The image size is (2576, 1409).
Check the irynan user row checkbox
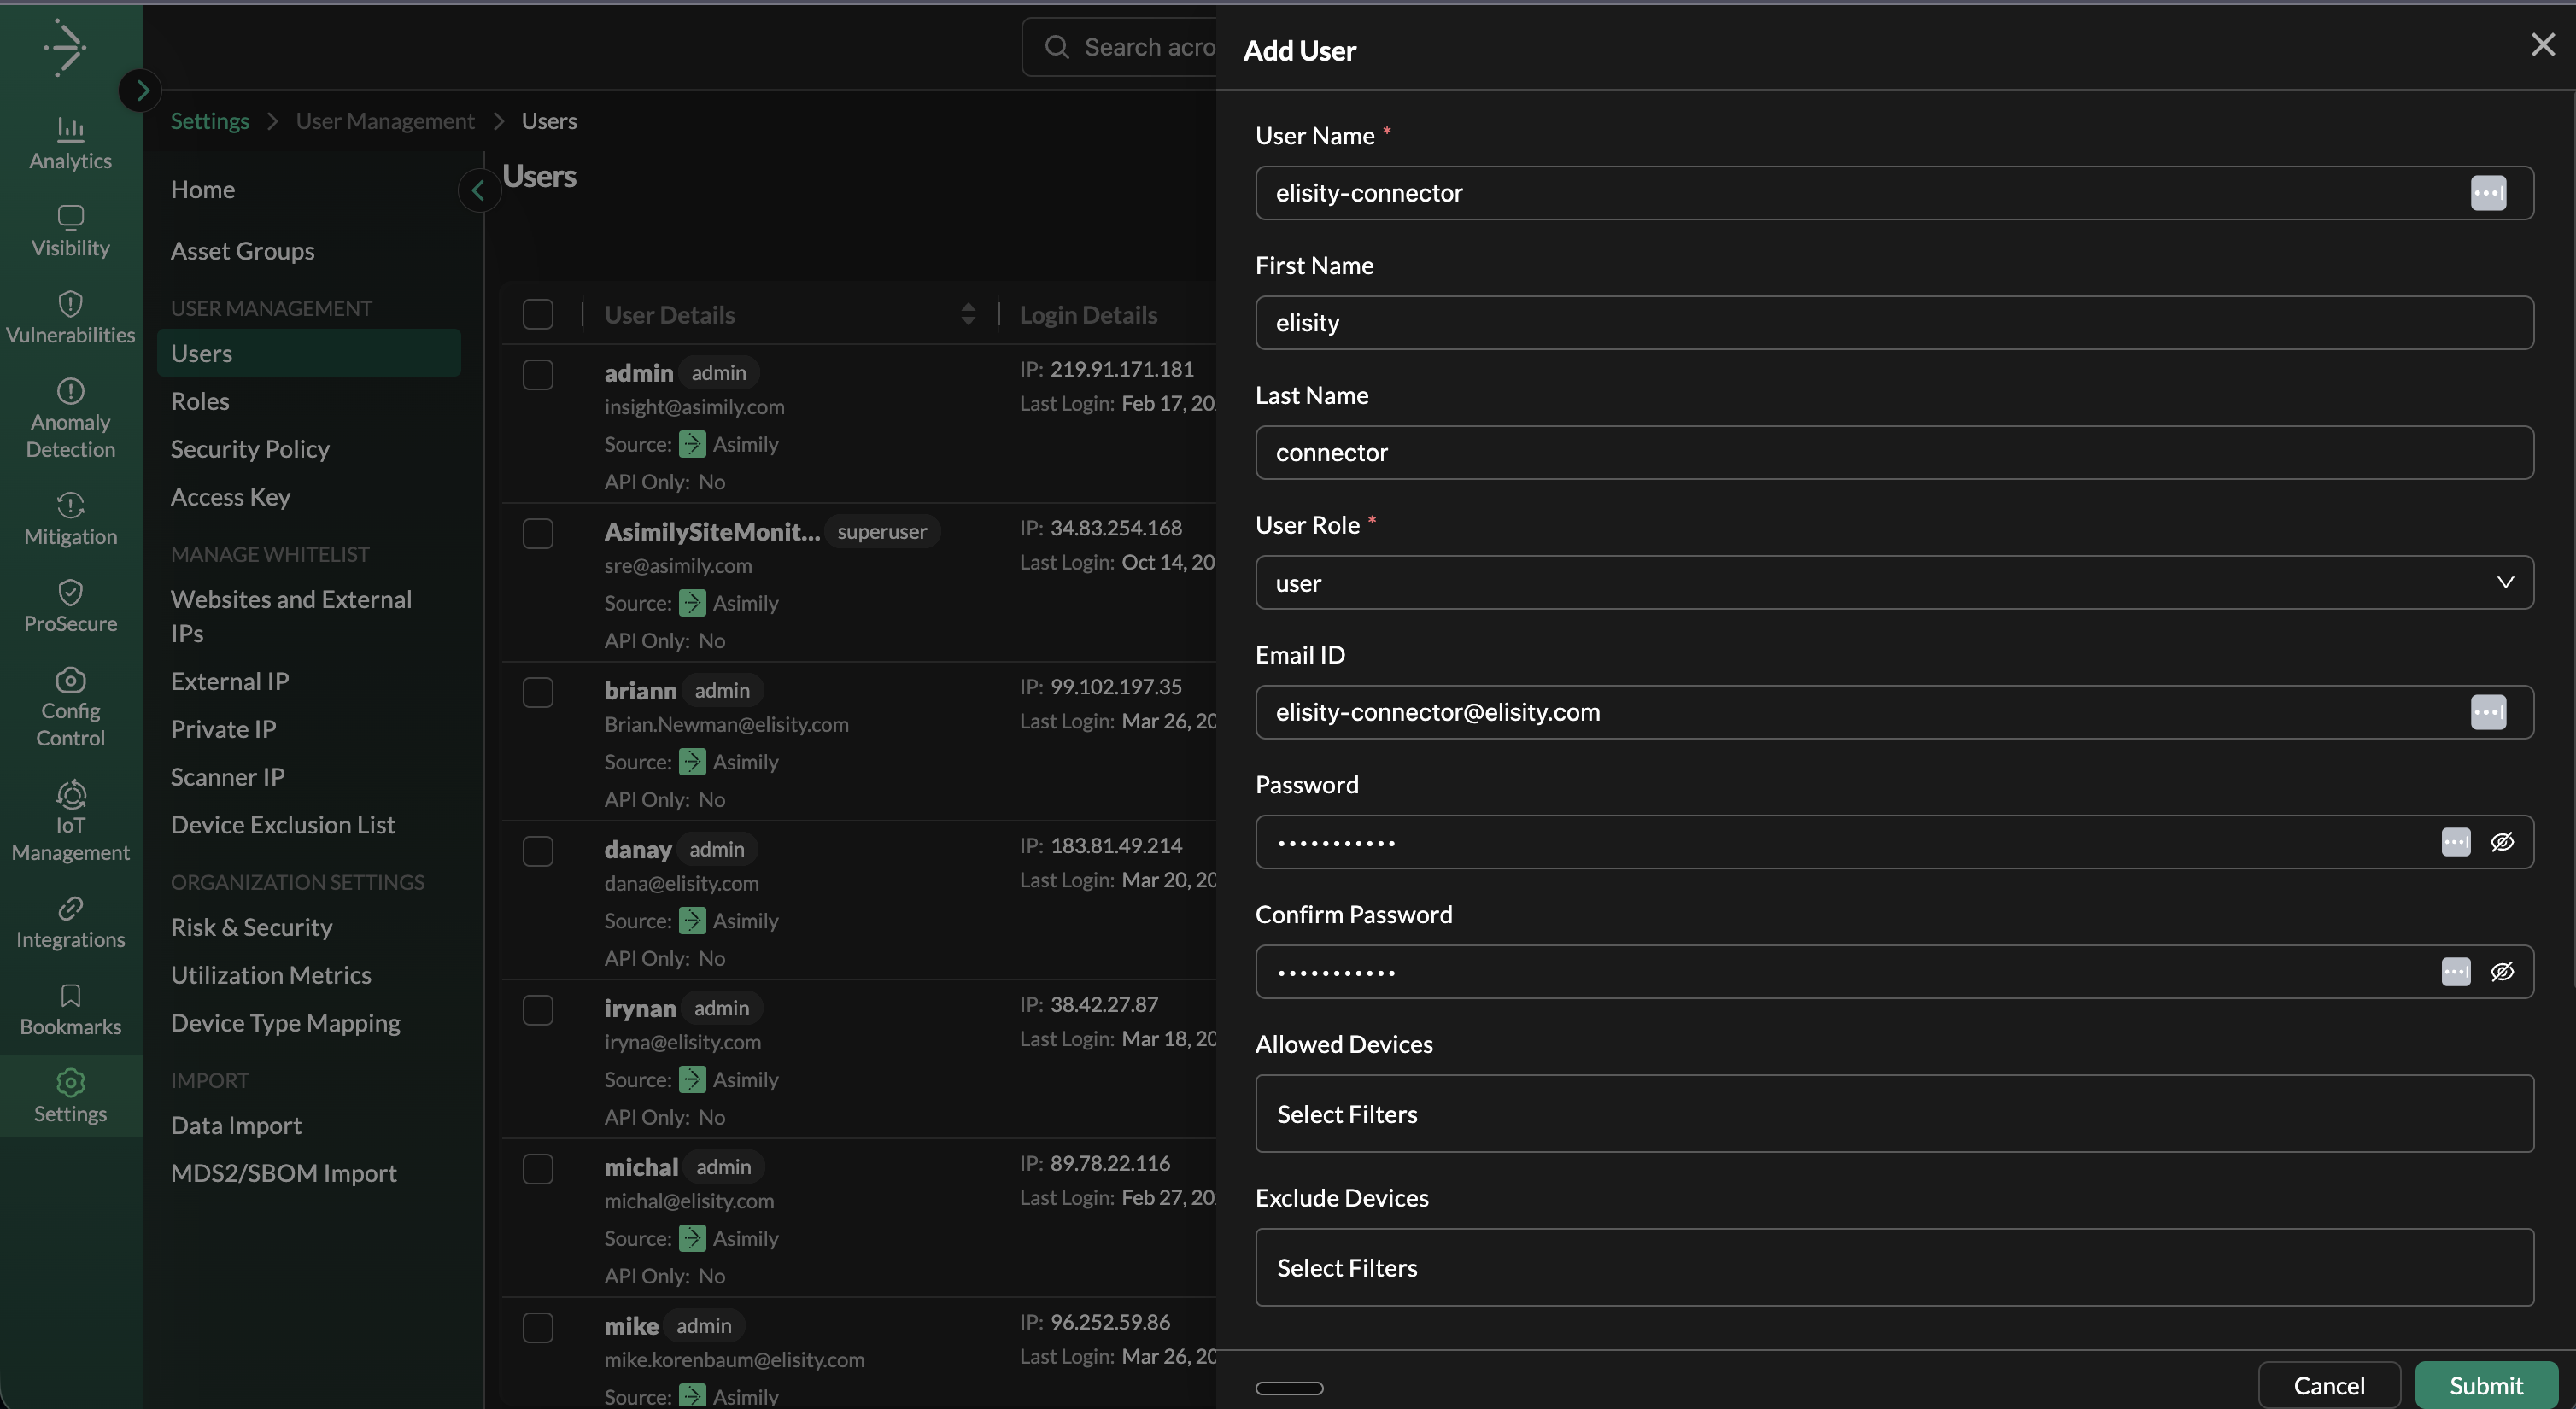click(538, 1010)
